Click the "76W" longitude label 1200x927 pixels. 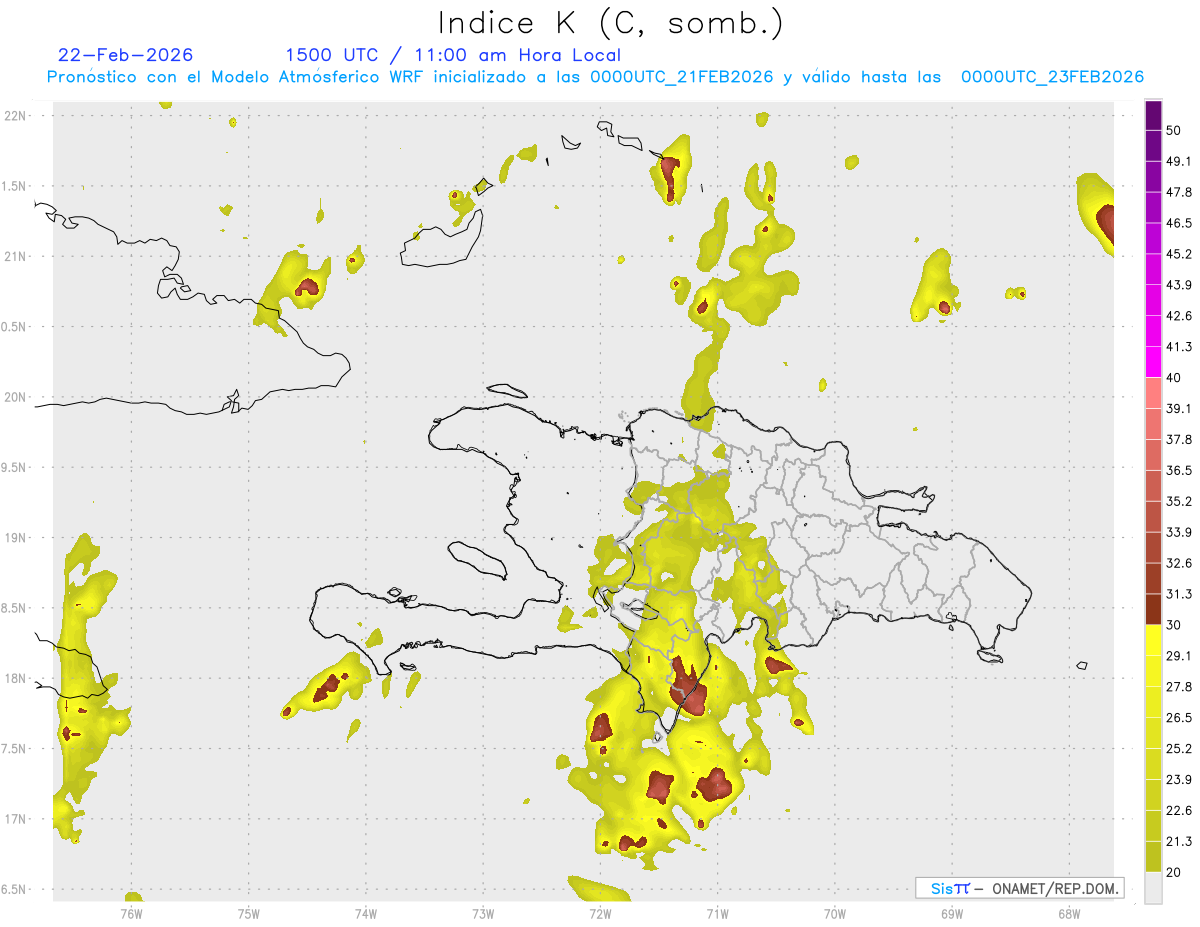click(131, 913)
